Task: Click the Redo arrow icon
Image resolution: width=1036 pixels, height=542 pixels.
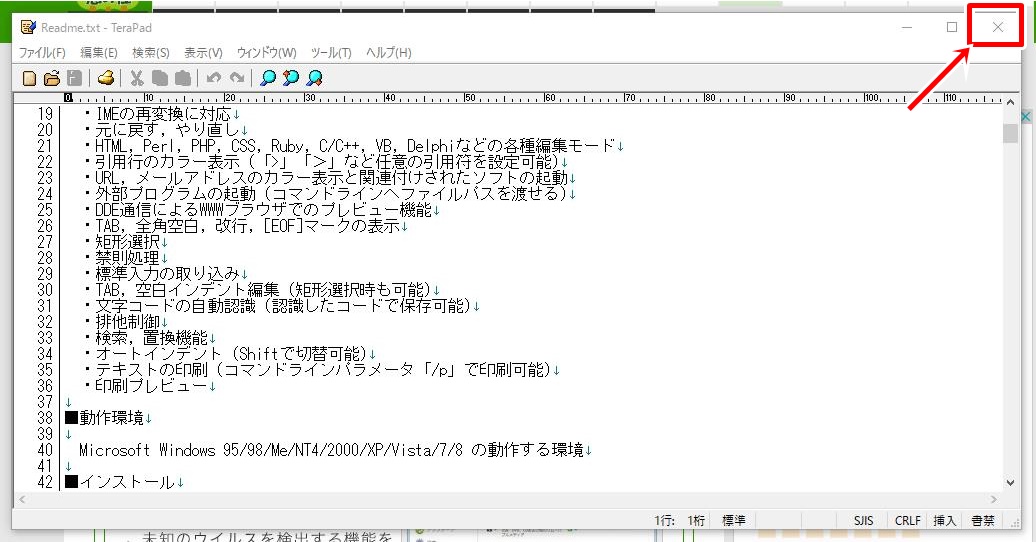Action: pyautogui.click(x=237, y=78)
